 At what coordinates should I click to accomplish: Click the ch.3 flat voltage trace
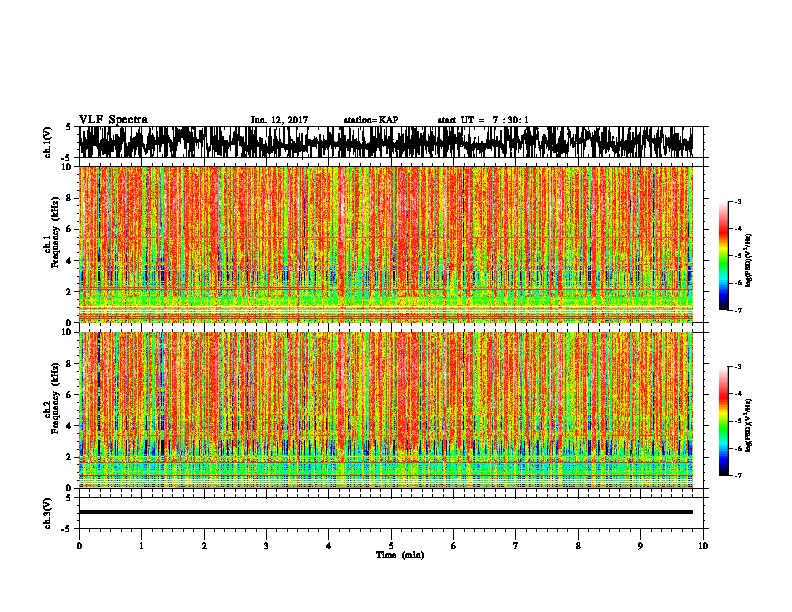click(x=386, y=512)
